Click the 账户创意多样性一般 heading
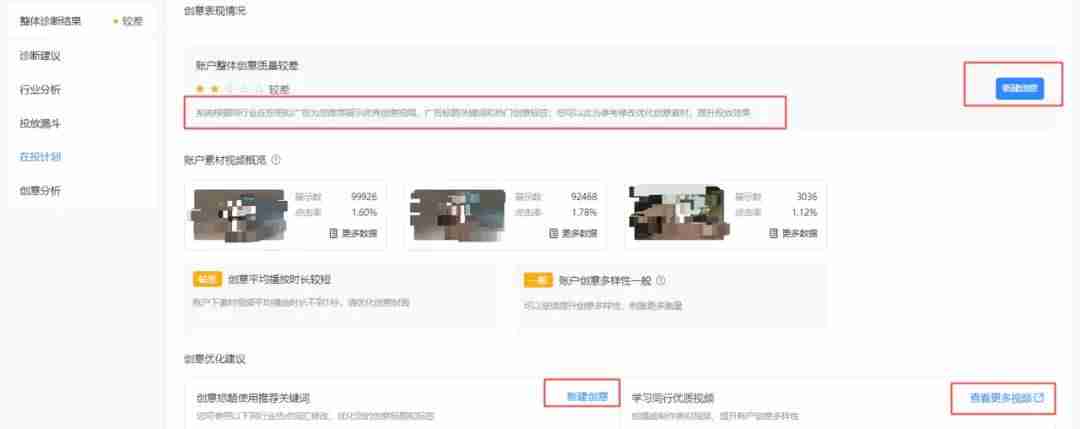Viewport: 1080px width, 429px height. 605,280
